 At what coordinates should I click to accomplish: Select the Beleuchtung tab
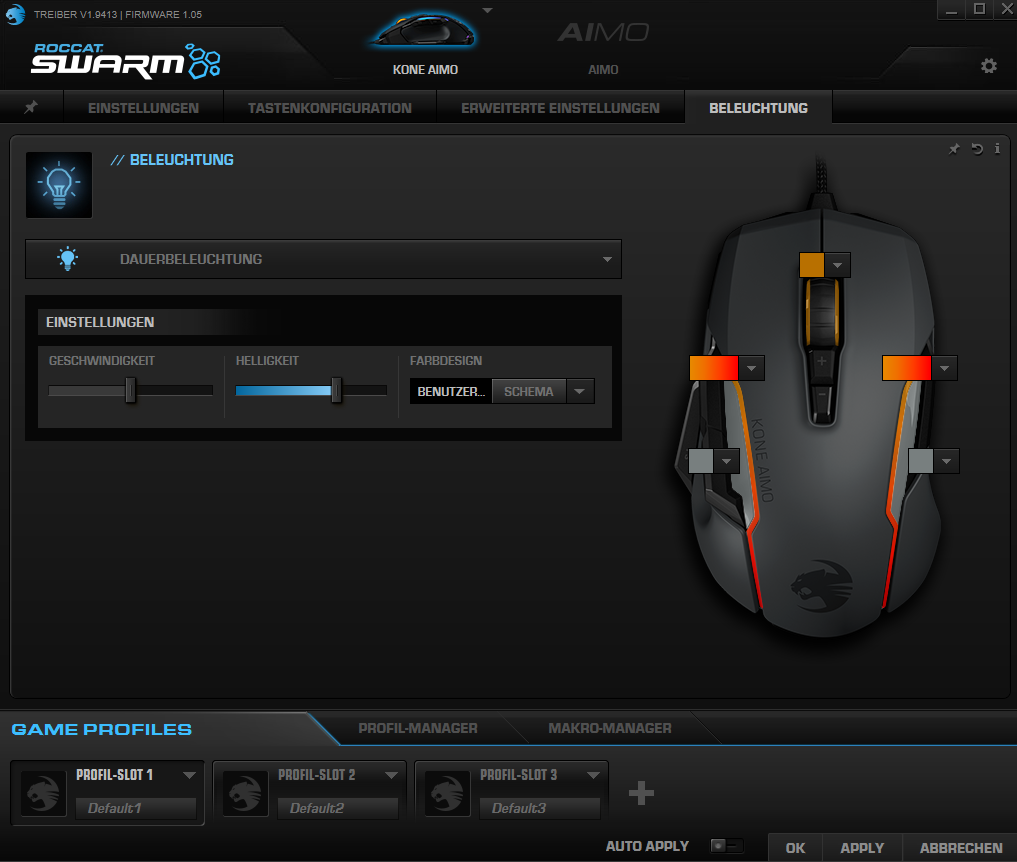tap(758, 108)
